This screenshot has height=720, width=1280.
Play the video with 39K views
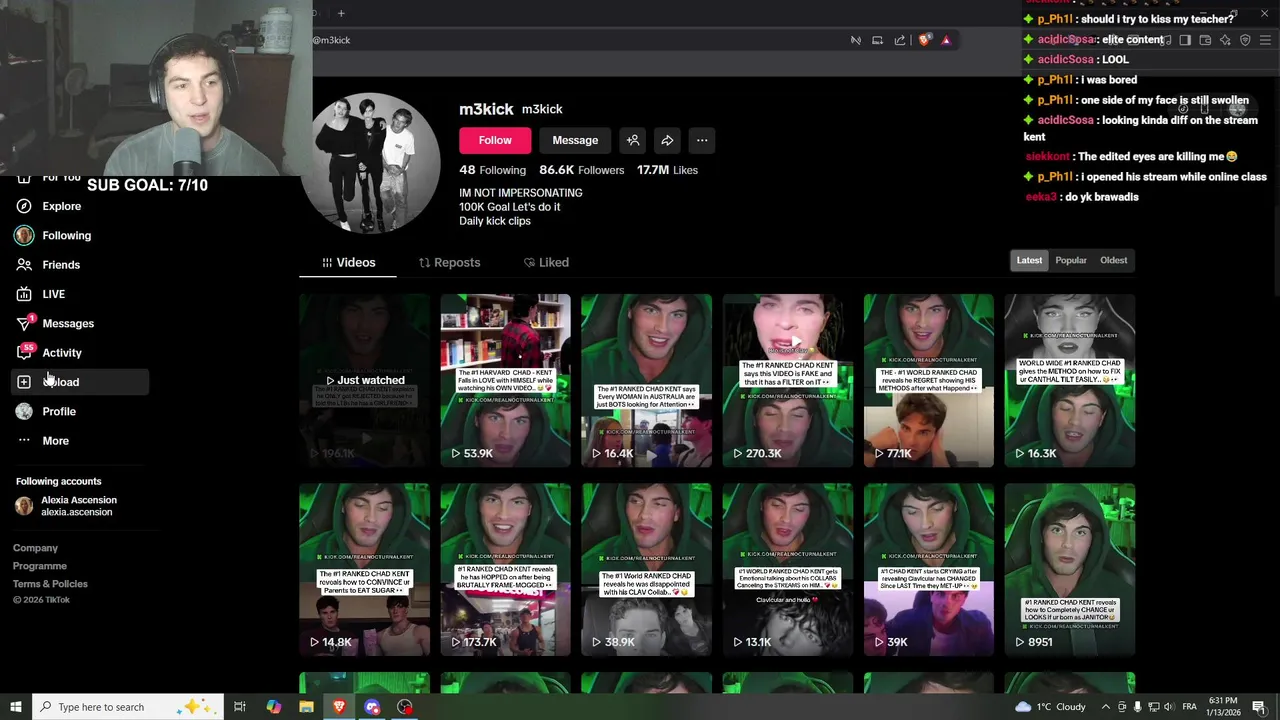tap(928, 570)
